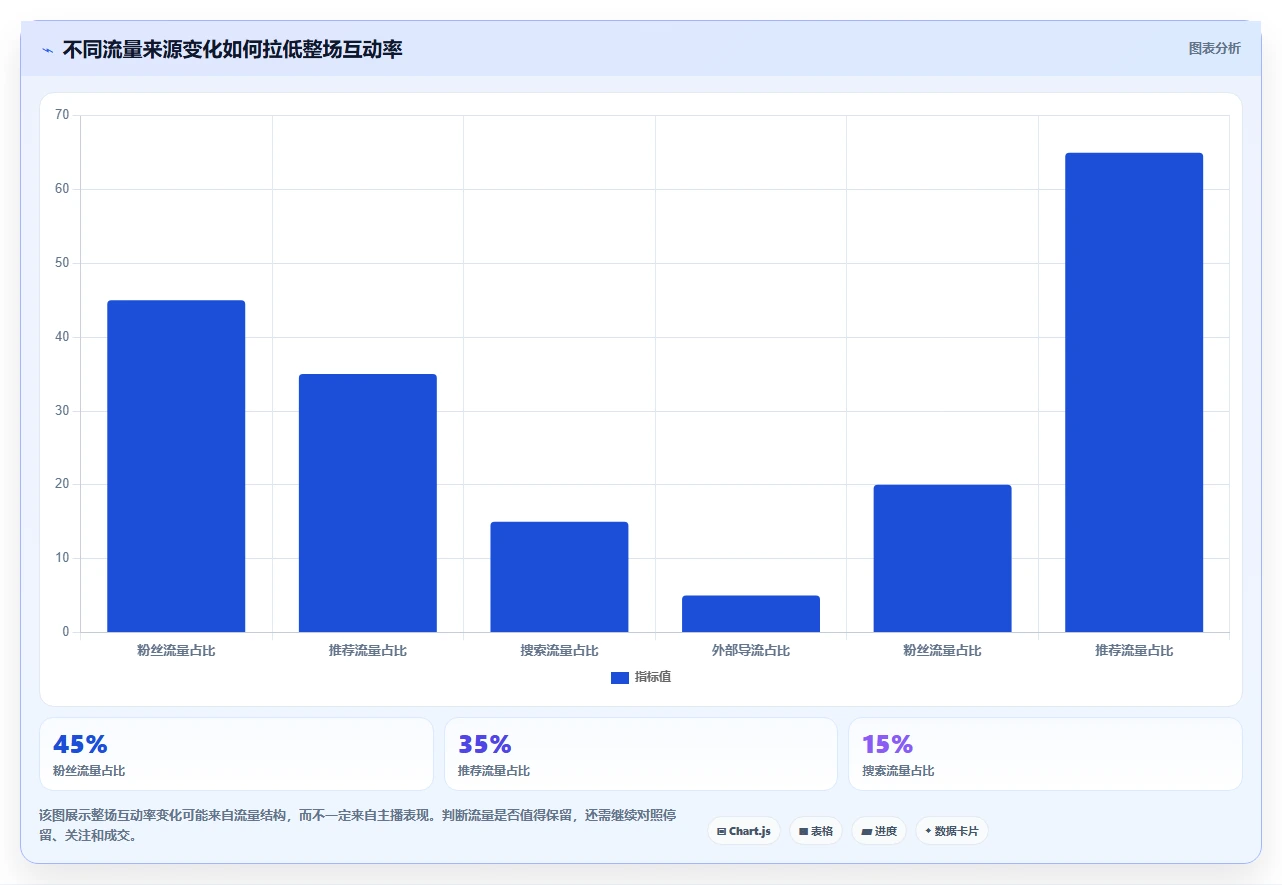
Task: Click the blue legend color box for 指标值
Action: (620, 678)
